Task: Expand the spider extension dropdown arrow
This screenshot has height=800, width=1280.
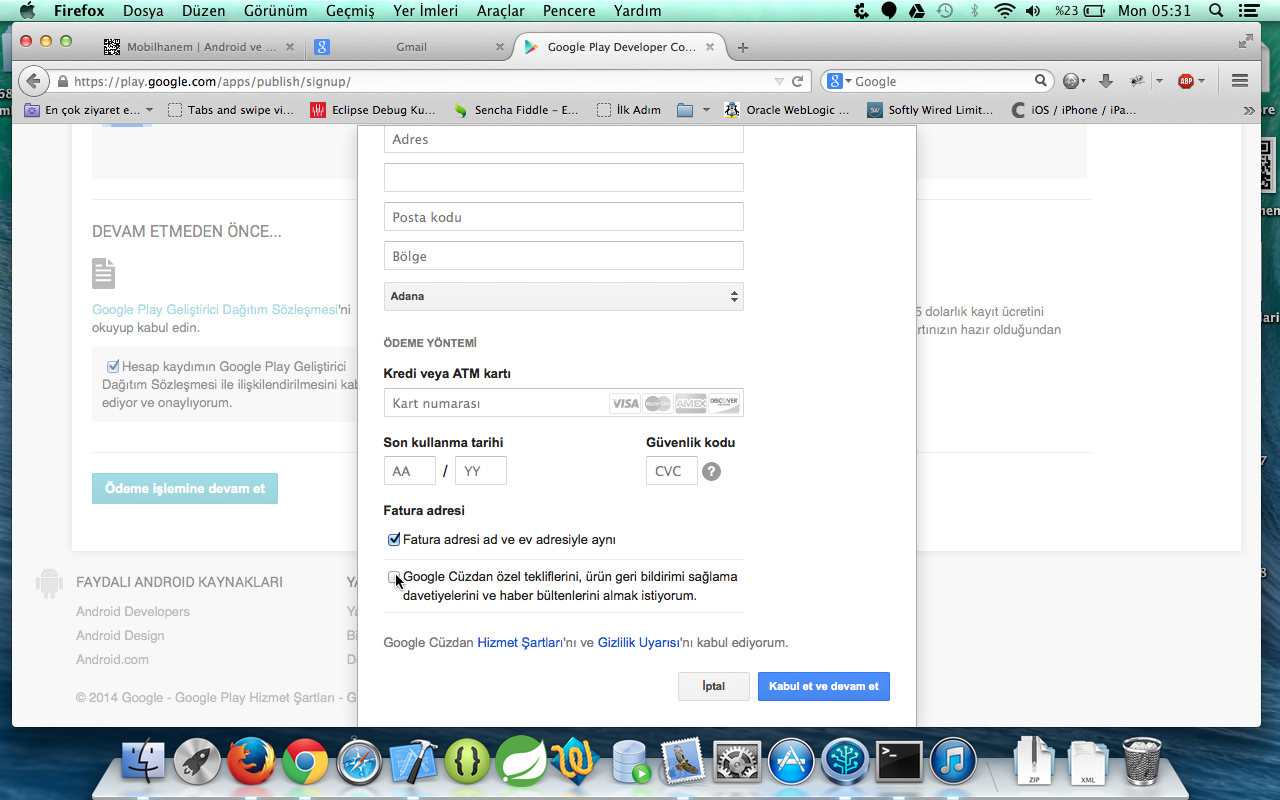Action: click(1159, 82)
